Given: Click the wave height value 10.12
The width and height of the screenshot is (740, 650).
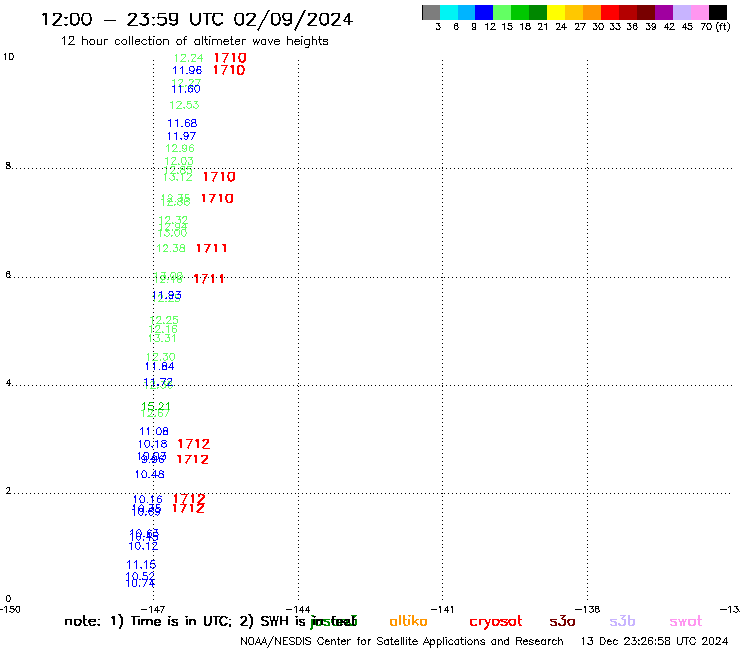Looking at the screenshot, I should (143, 546).
